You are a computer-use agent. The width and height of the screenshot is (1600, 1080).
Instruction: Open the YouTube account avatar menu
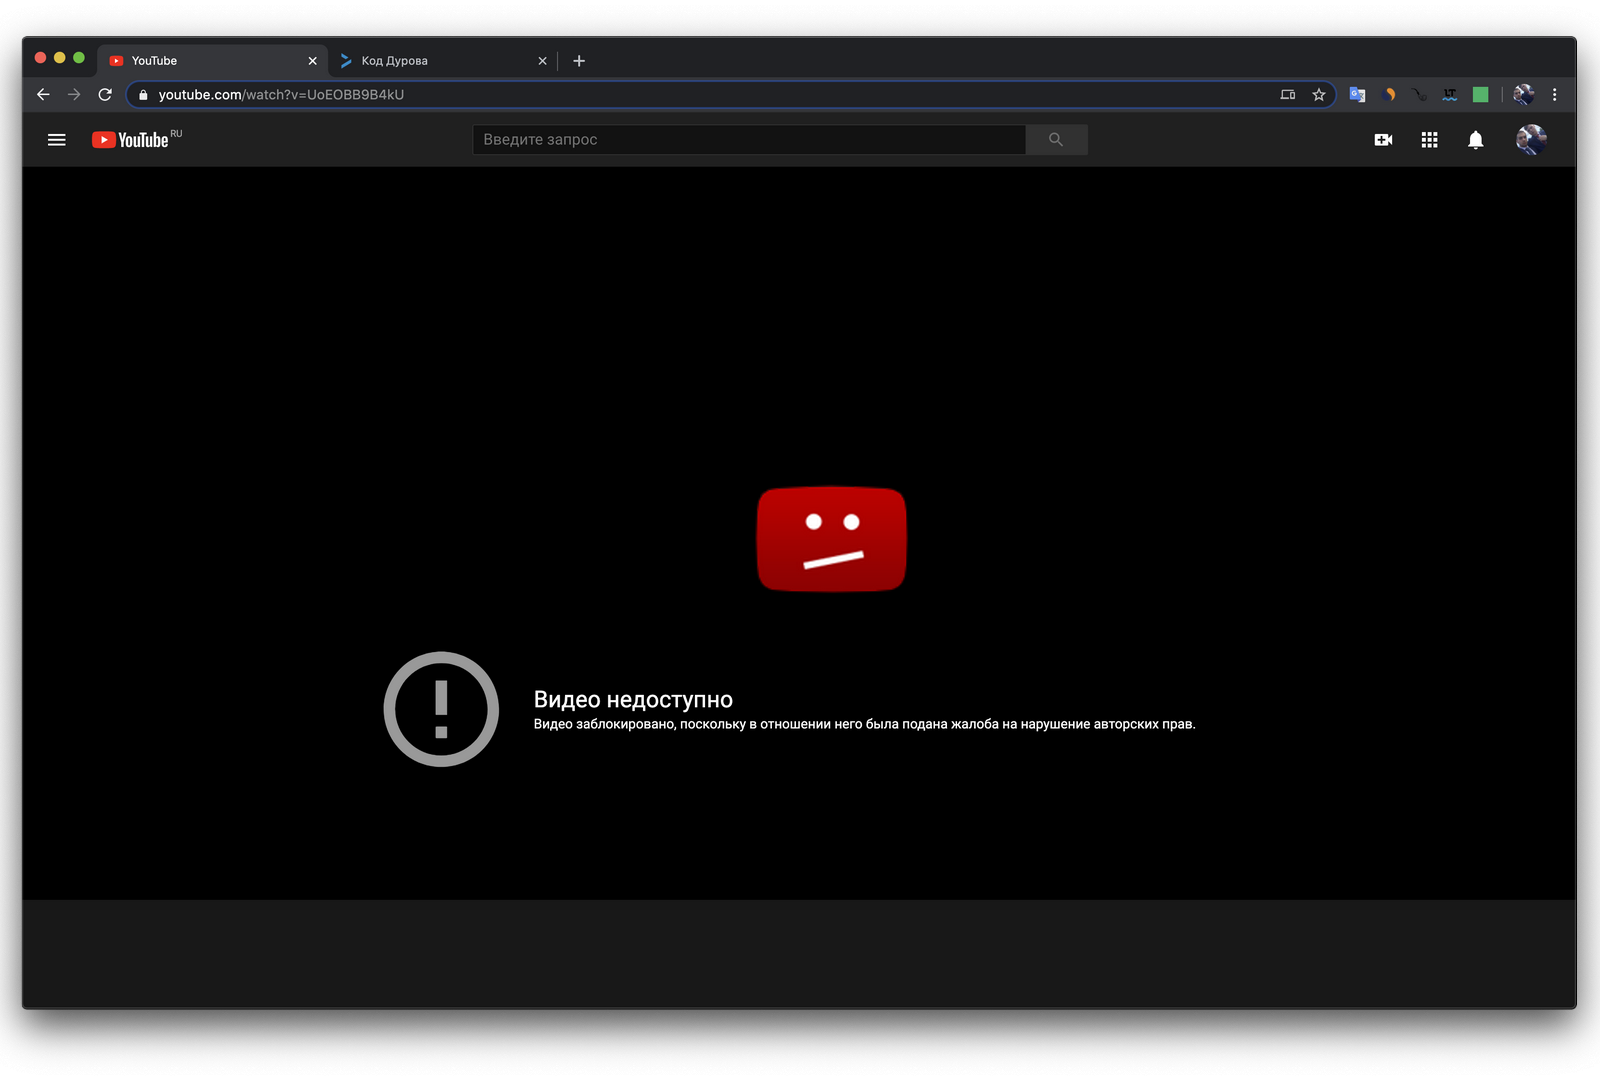(x=1530, y=140)
